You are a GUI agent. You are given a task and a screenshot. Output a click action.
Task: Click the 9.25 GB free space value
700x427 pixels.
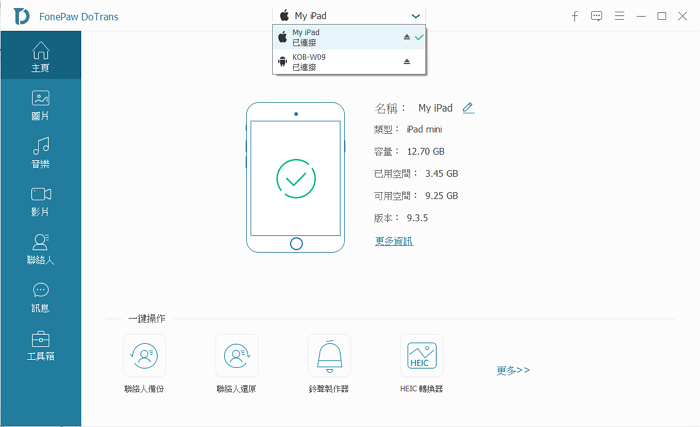point(442,196)
